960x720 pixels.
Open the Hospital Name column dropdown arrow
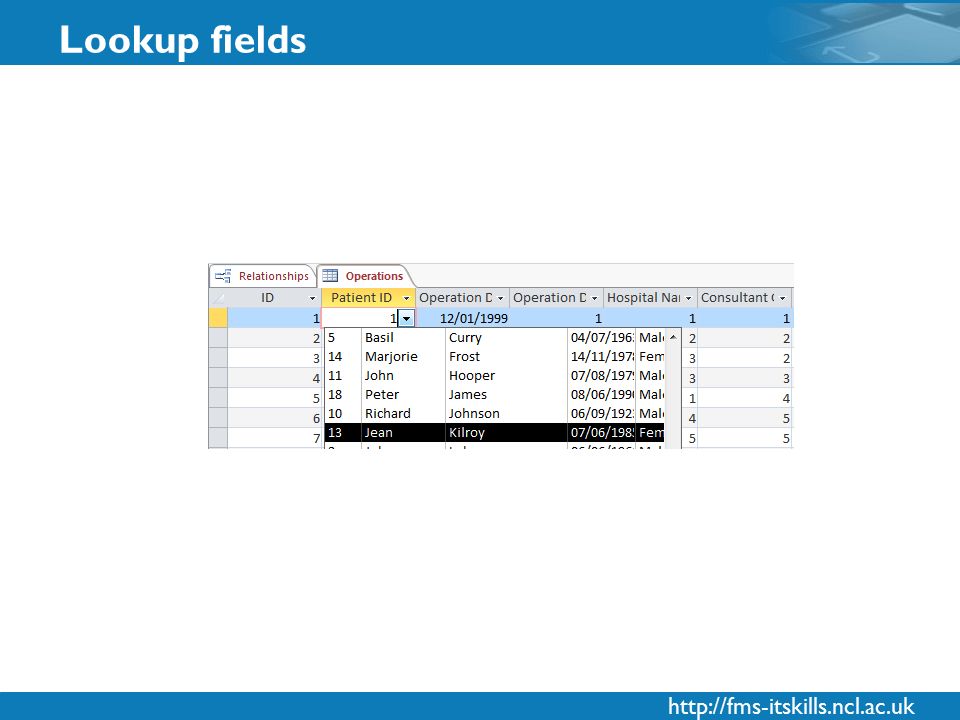point(688,298)
